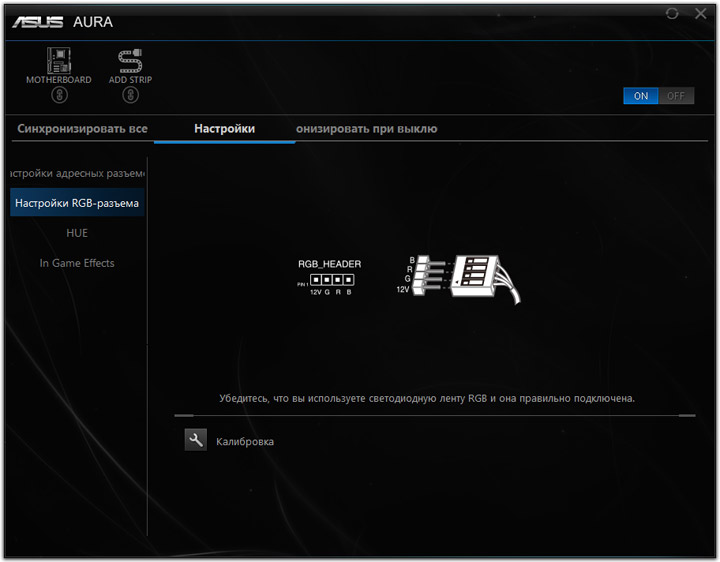This screenshot has height=562, width=720.
Task: Toggle sync link under Add Strip
Action: coord(130,95)
